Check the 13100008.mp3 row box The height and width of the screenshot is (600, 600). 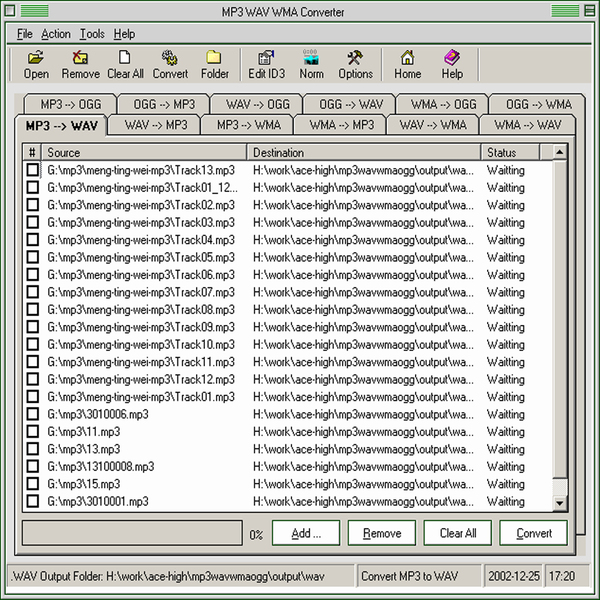click(x=33, y=466)
